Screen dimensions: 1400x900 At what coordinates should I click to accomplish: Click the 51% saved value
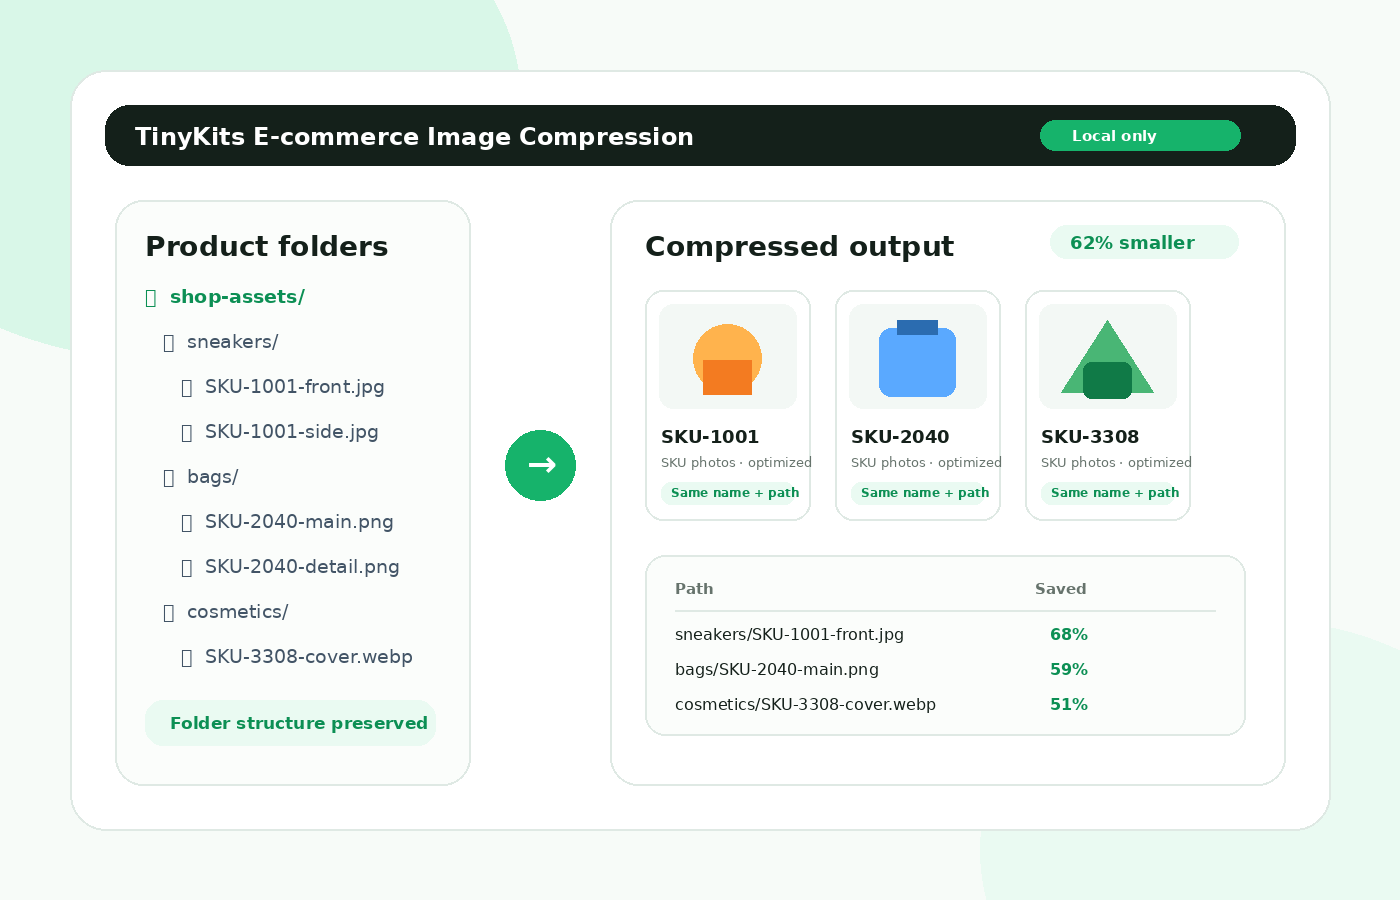(1068, 705)
